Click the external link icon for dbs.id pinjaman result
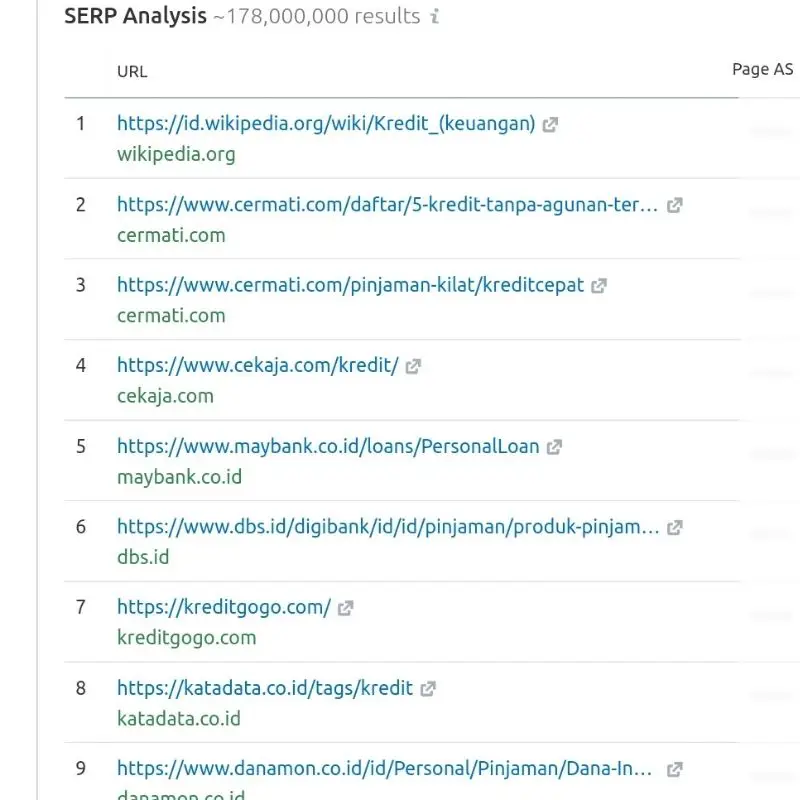The image size is (800, 800). pyautogui.click(x=675, y=527)
